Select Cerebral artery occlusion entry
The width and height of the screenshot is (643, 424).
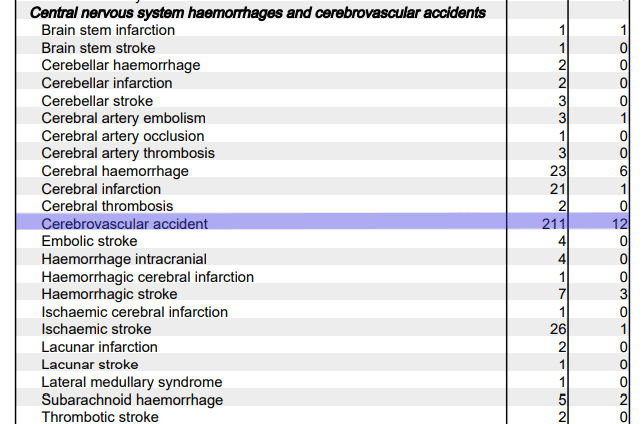coord(123,136)
